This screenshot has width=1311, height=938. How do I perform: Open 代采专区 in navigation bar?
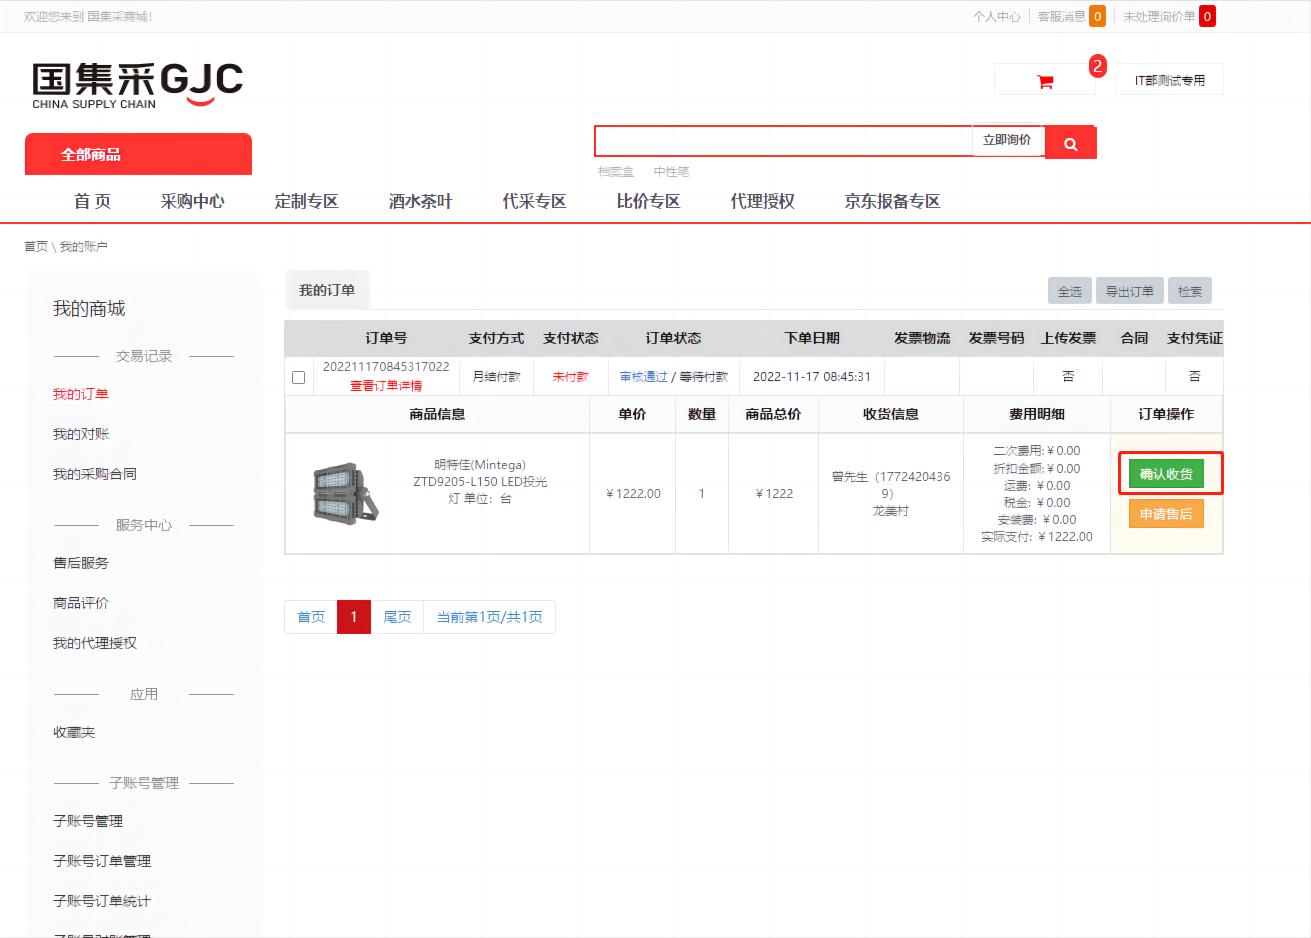534,201
